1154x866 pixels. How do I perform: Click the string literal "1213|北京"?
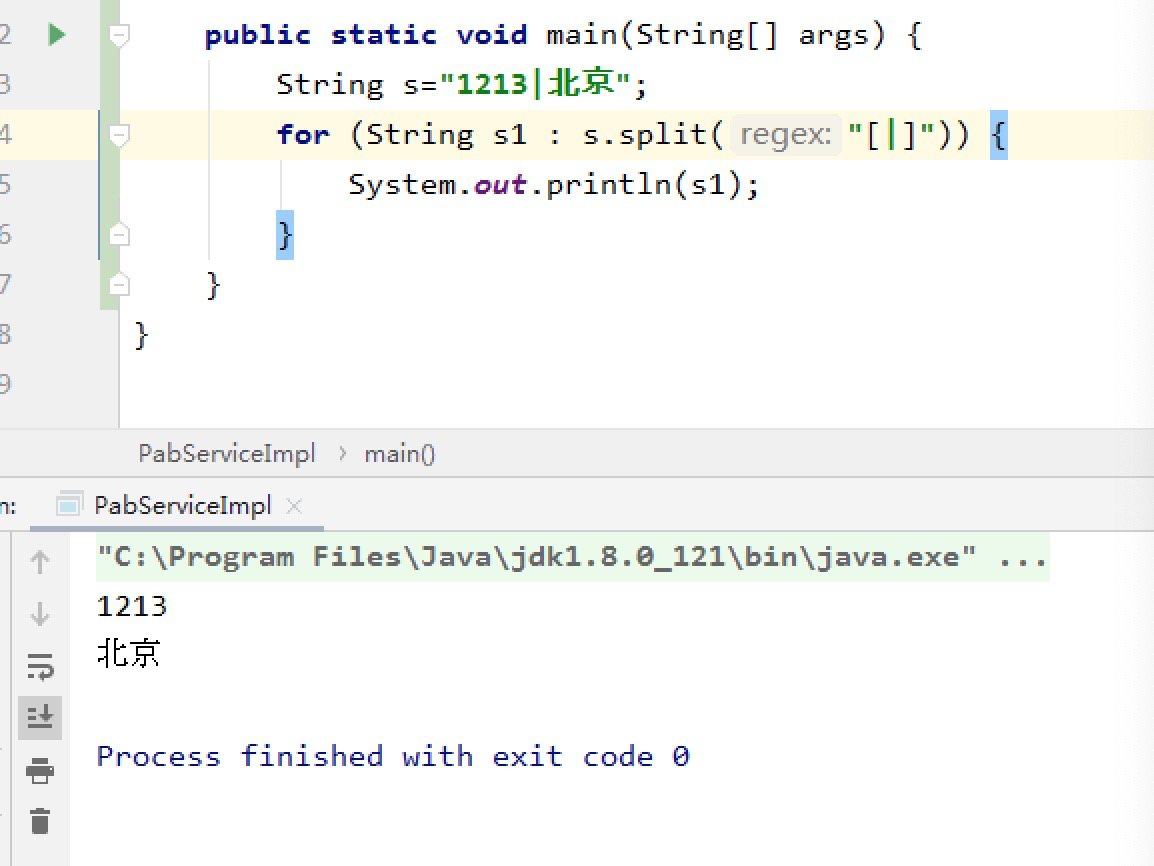pos(536,83)
